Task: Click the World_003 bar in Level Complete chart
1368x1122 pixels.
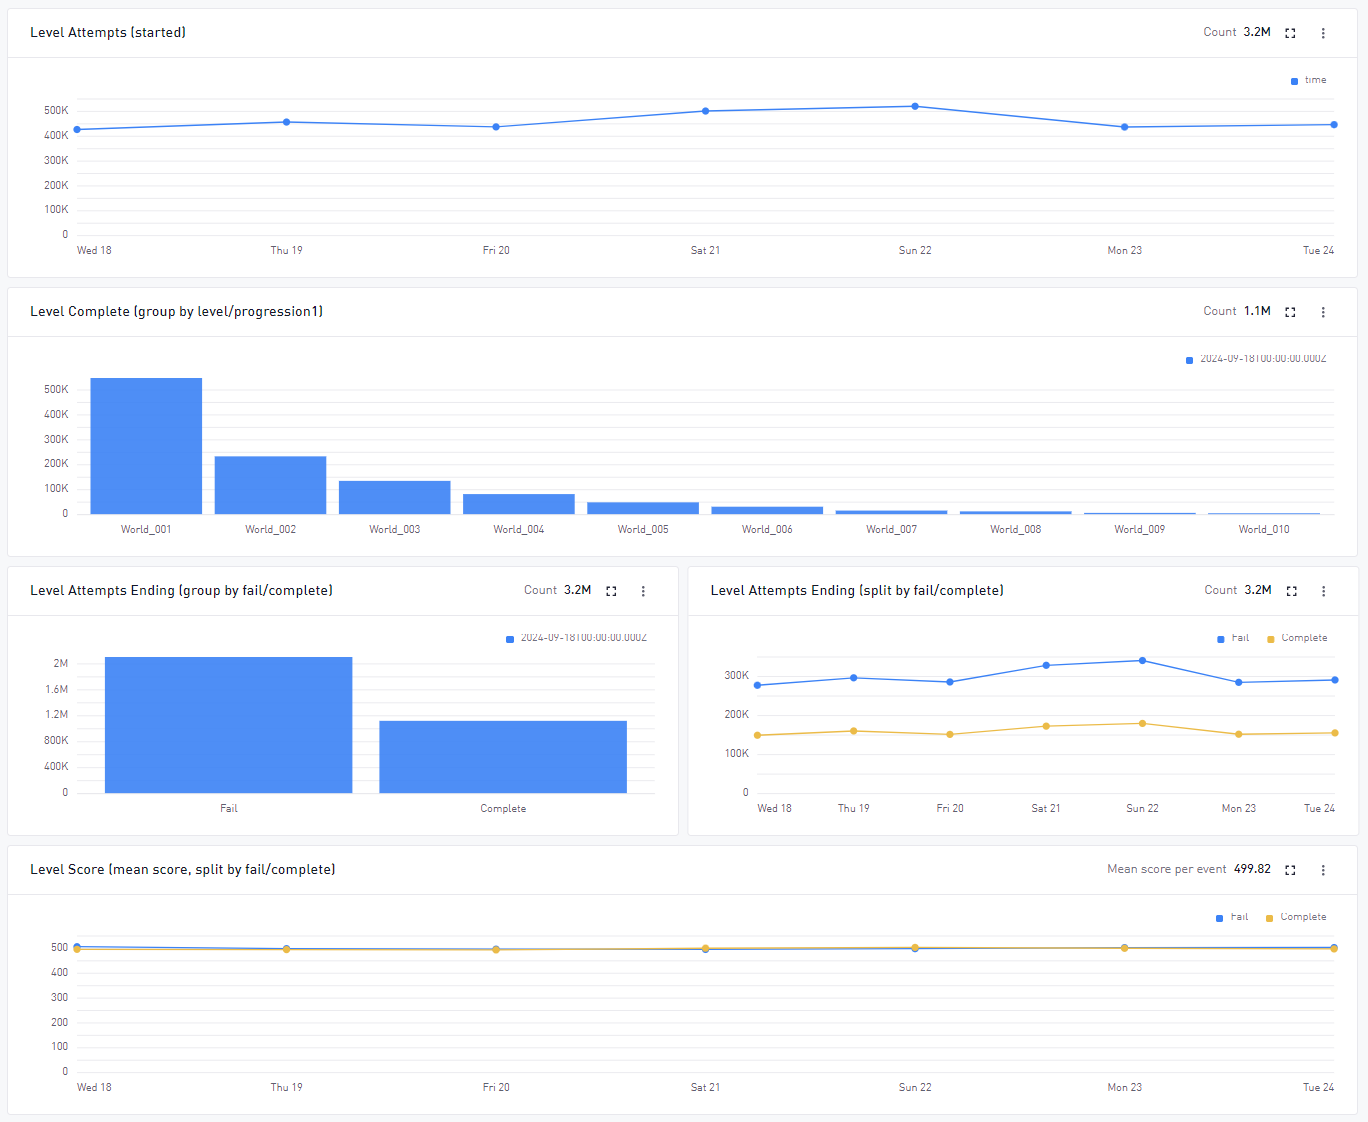Action: coord(394,497)
